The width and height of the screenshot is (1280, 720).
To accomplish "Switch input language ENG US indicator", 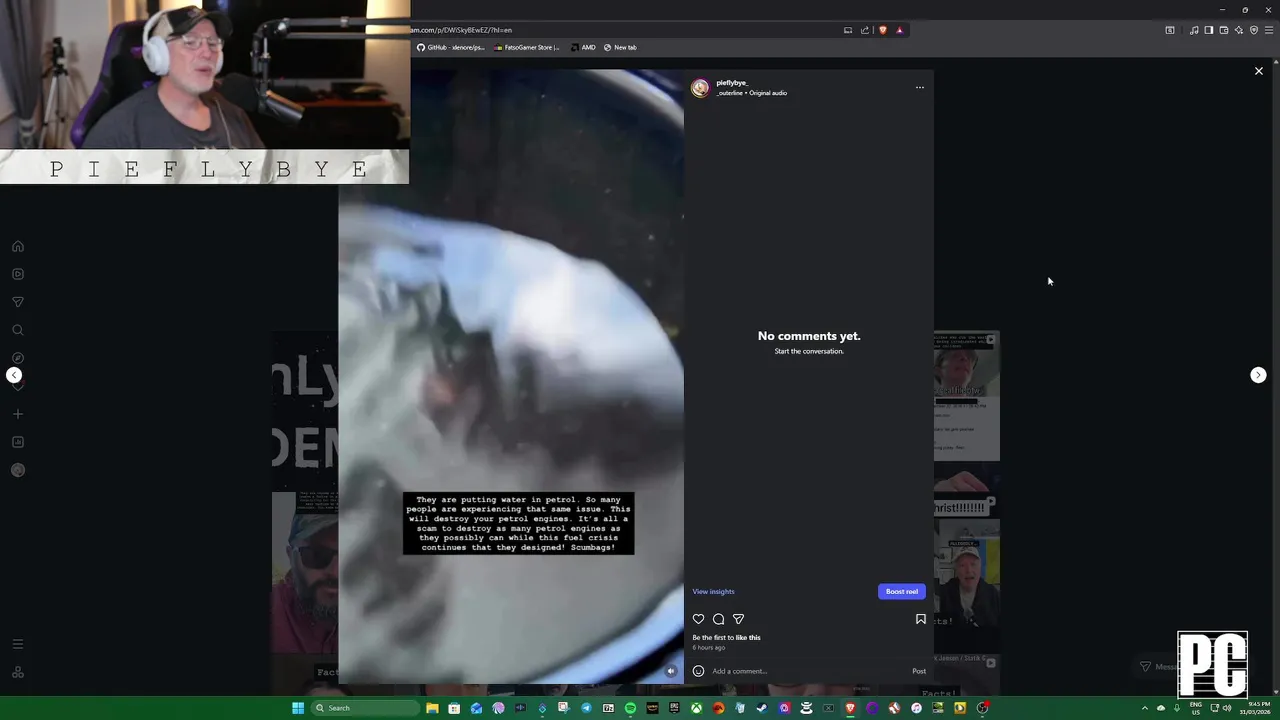I will coord(1196,708).
